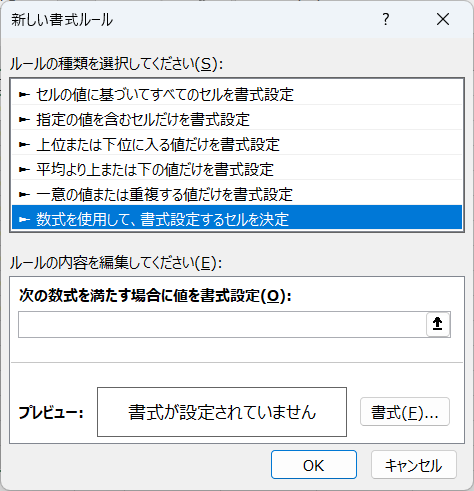Viewport: 474px width, 491px height.
Task: Click arrow bullet beside 数式を使用して rule
Action: pos(24,219)
